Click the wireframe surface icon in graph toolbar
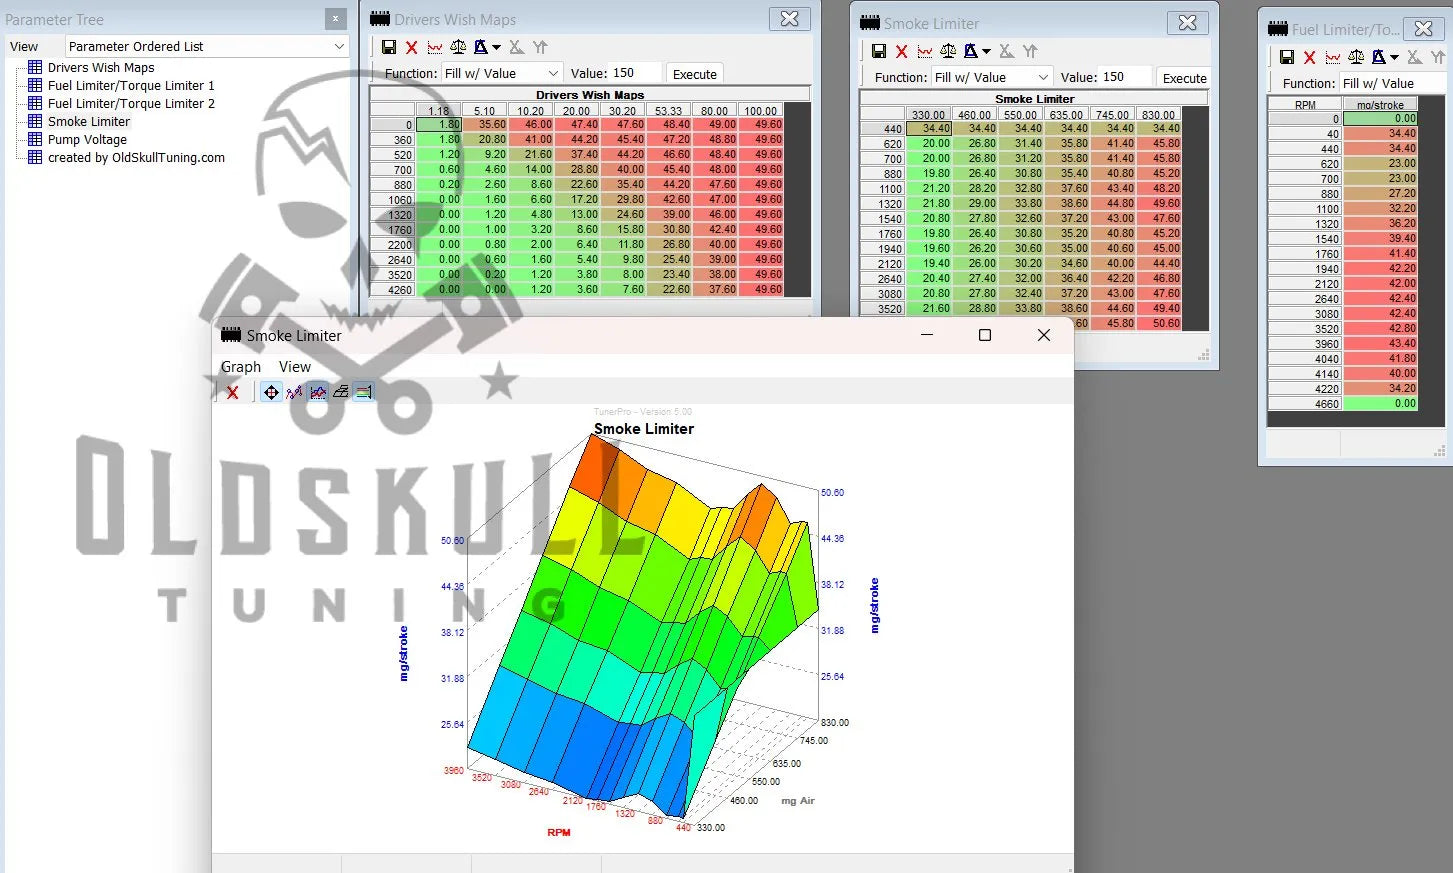Image resolution: width=1453 pixels, height=873 pixels. coord(341,392)
